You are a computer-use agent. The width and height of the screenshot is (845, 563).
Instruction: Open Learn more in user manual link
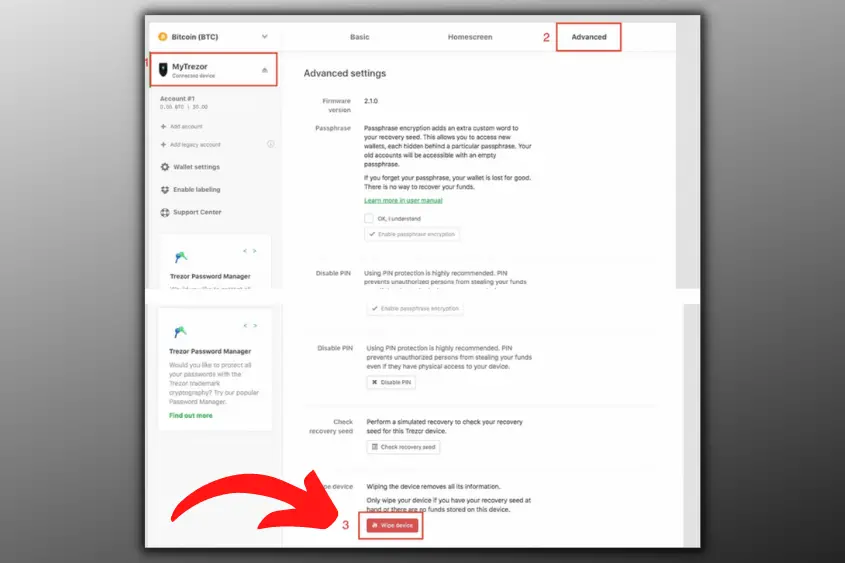pos(403,200)
